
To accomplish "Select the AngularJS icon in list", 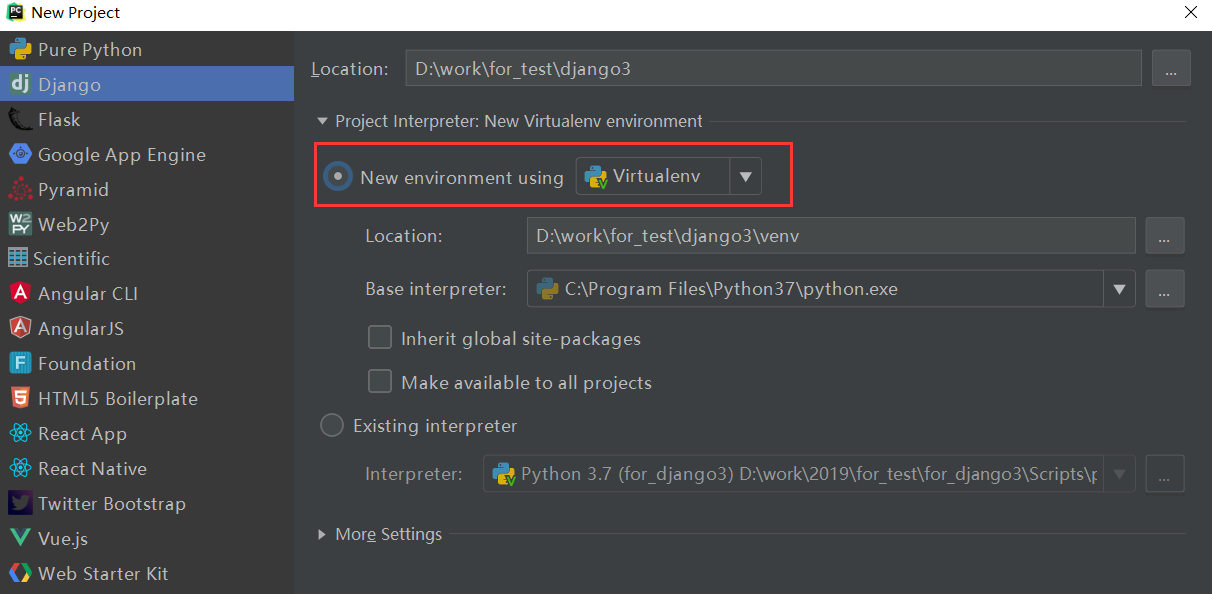I will point(20,328).
